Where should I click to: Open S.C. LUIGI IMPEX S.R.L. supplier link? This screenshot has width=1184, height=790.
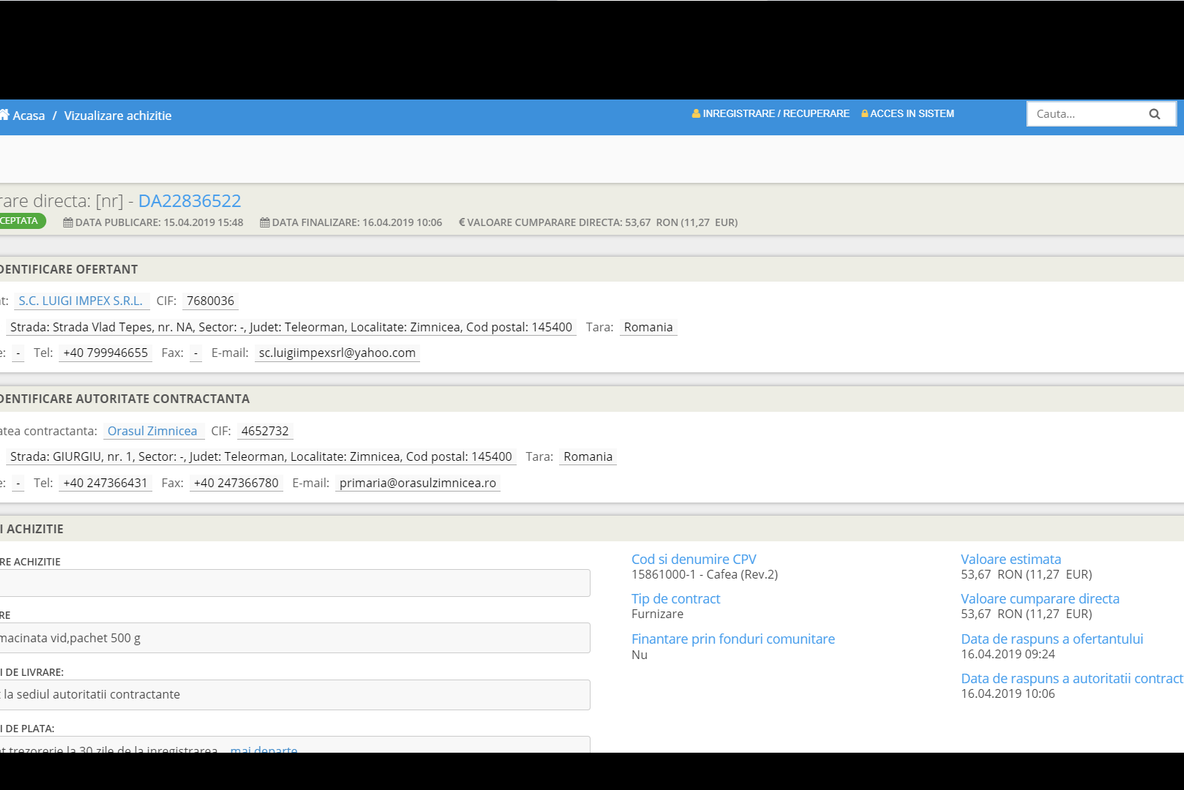(x=81, y=301)
